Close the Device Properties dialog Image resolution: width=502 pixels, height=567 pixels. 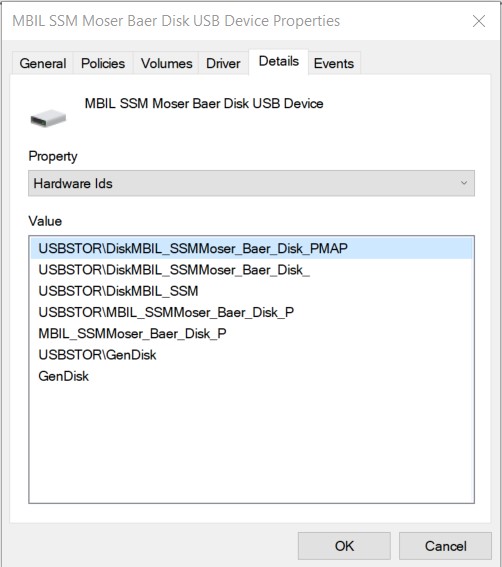(x=479, y=21)
